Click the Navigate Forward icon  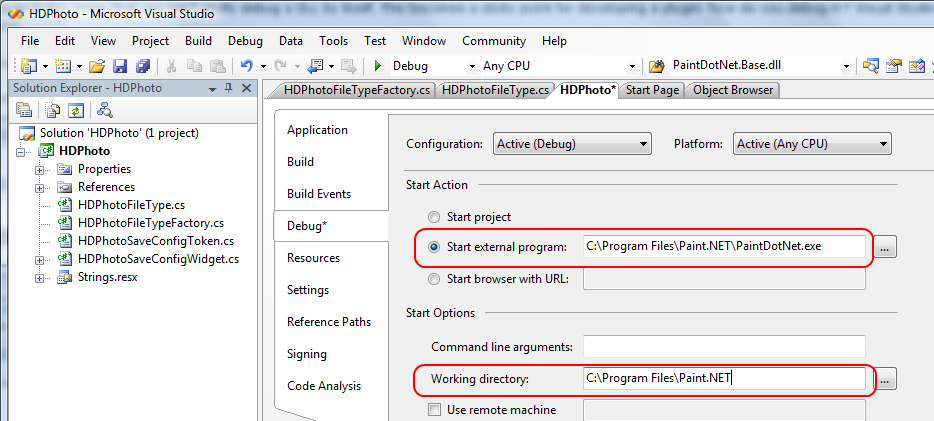coord(348,66)
